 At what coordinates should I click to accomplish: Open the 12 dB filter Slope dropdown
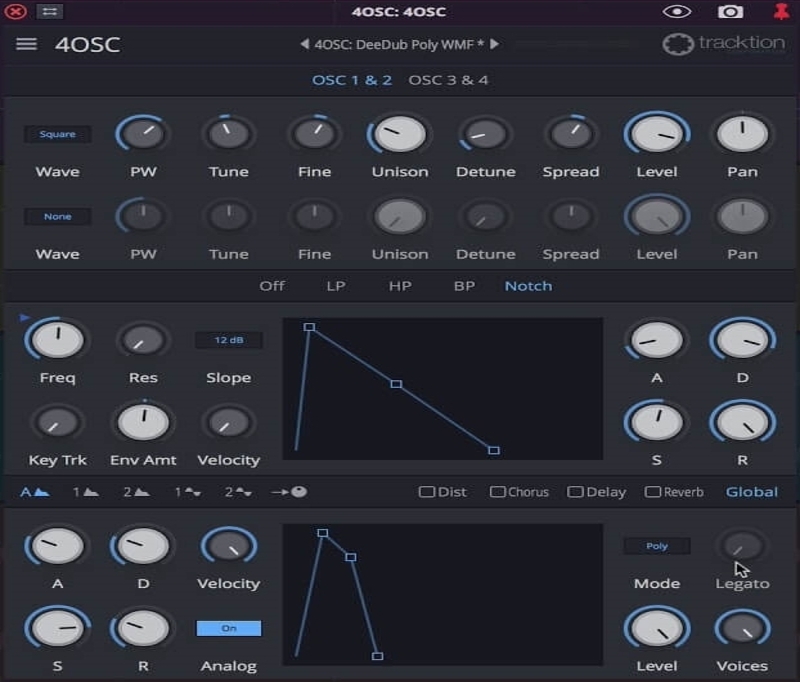coord(229,340)
